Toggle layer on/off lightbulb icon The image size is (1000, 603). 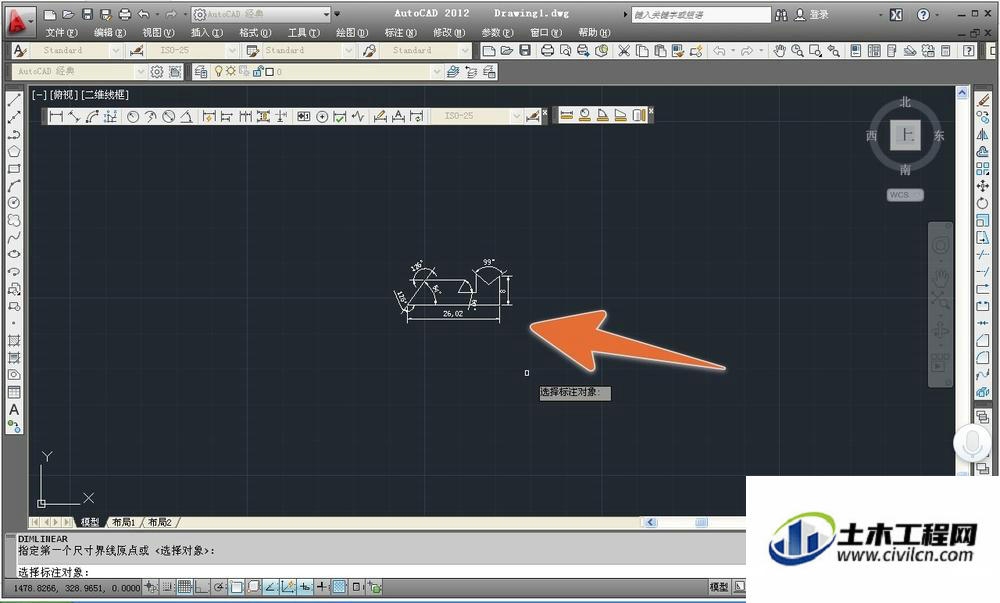[x=218, y=71]
